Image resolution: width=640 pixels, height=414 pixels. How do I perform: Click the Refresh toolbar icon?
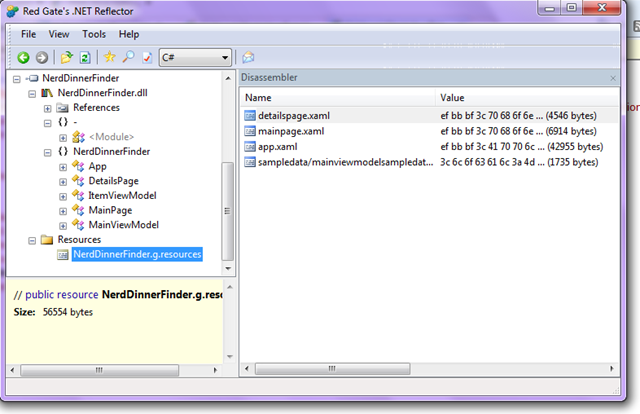[x=85, y=58]
